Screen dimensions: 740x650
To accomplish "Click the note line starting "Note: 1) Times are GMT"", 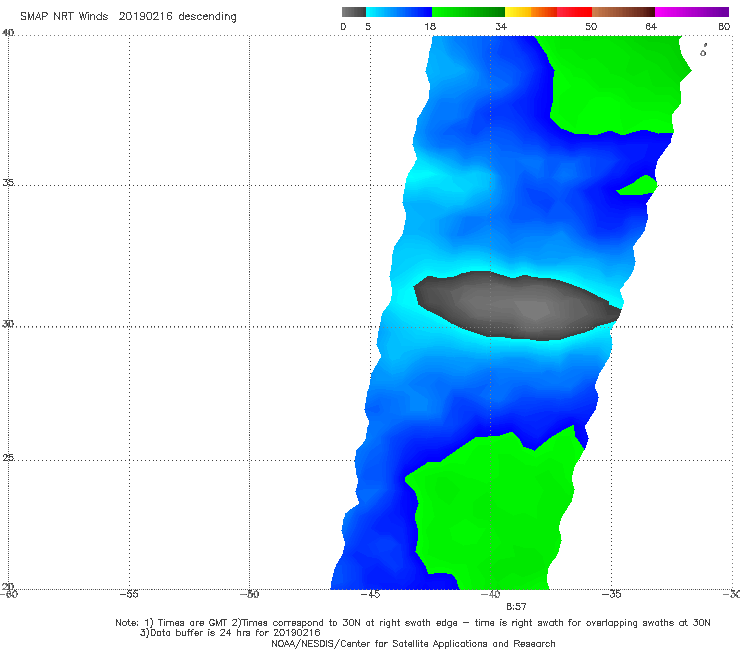I will (x=412, y=623).
